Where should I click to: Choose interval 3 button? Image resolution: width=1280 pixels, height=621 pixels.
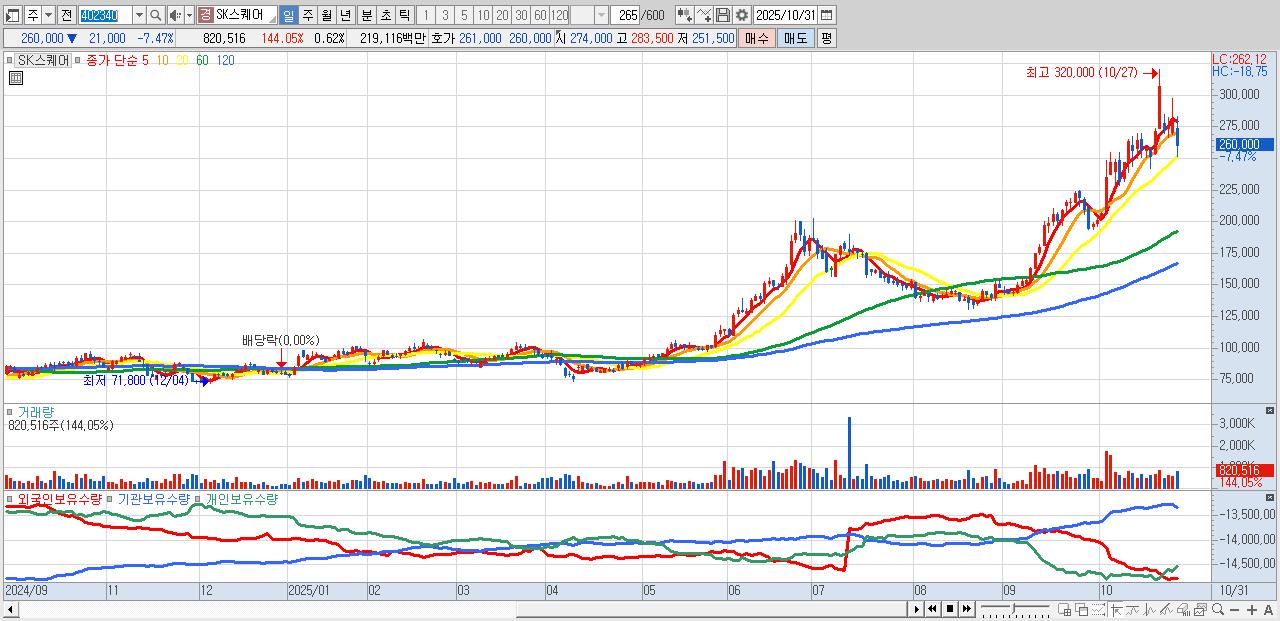click(x=445, y=15)
